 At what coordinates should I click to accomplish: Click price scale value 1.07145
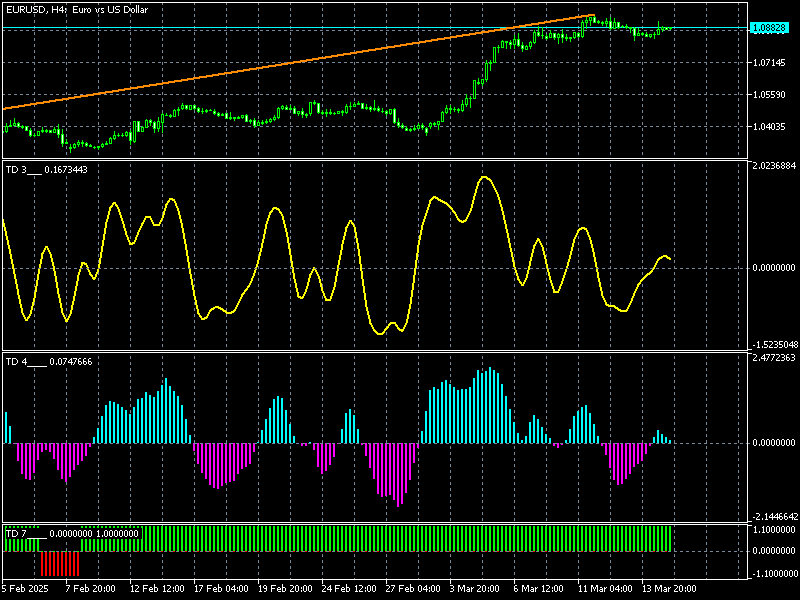coord(769,63)
